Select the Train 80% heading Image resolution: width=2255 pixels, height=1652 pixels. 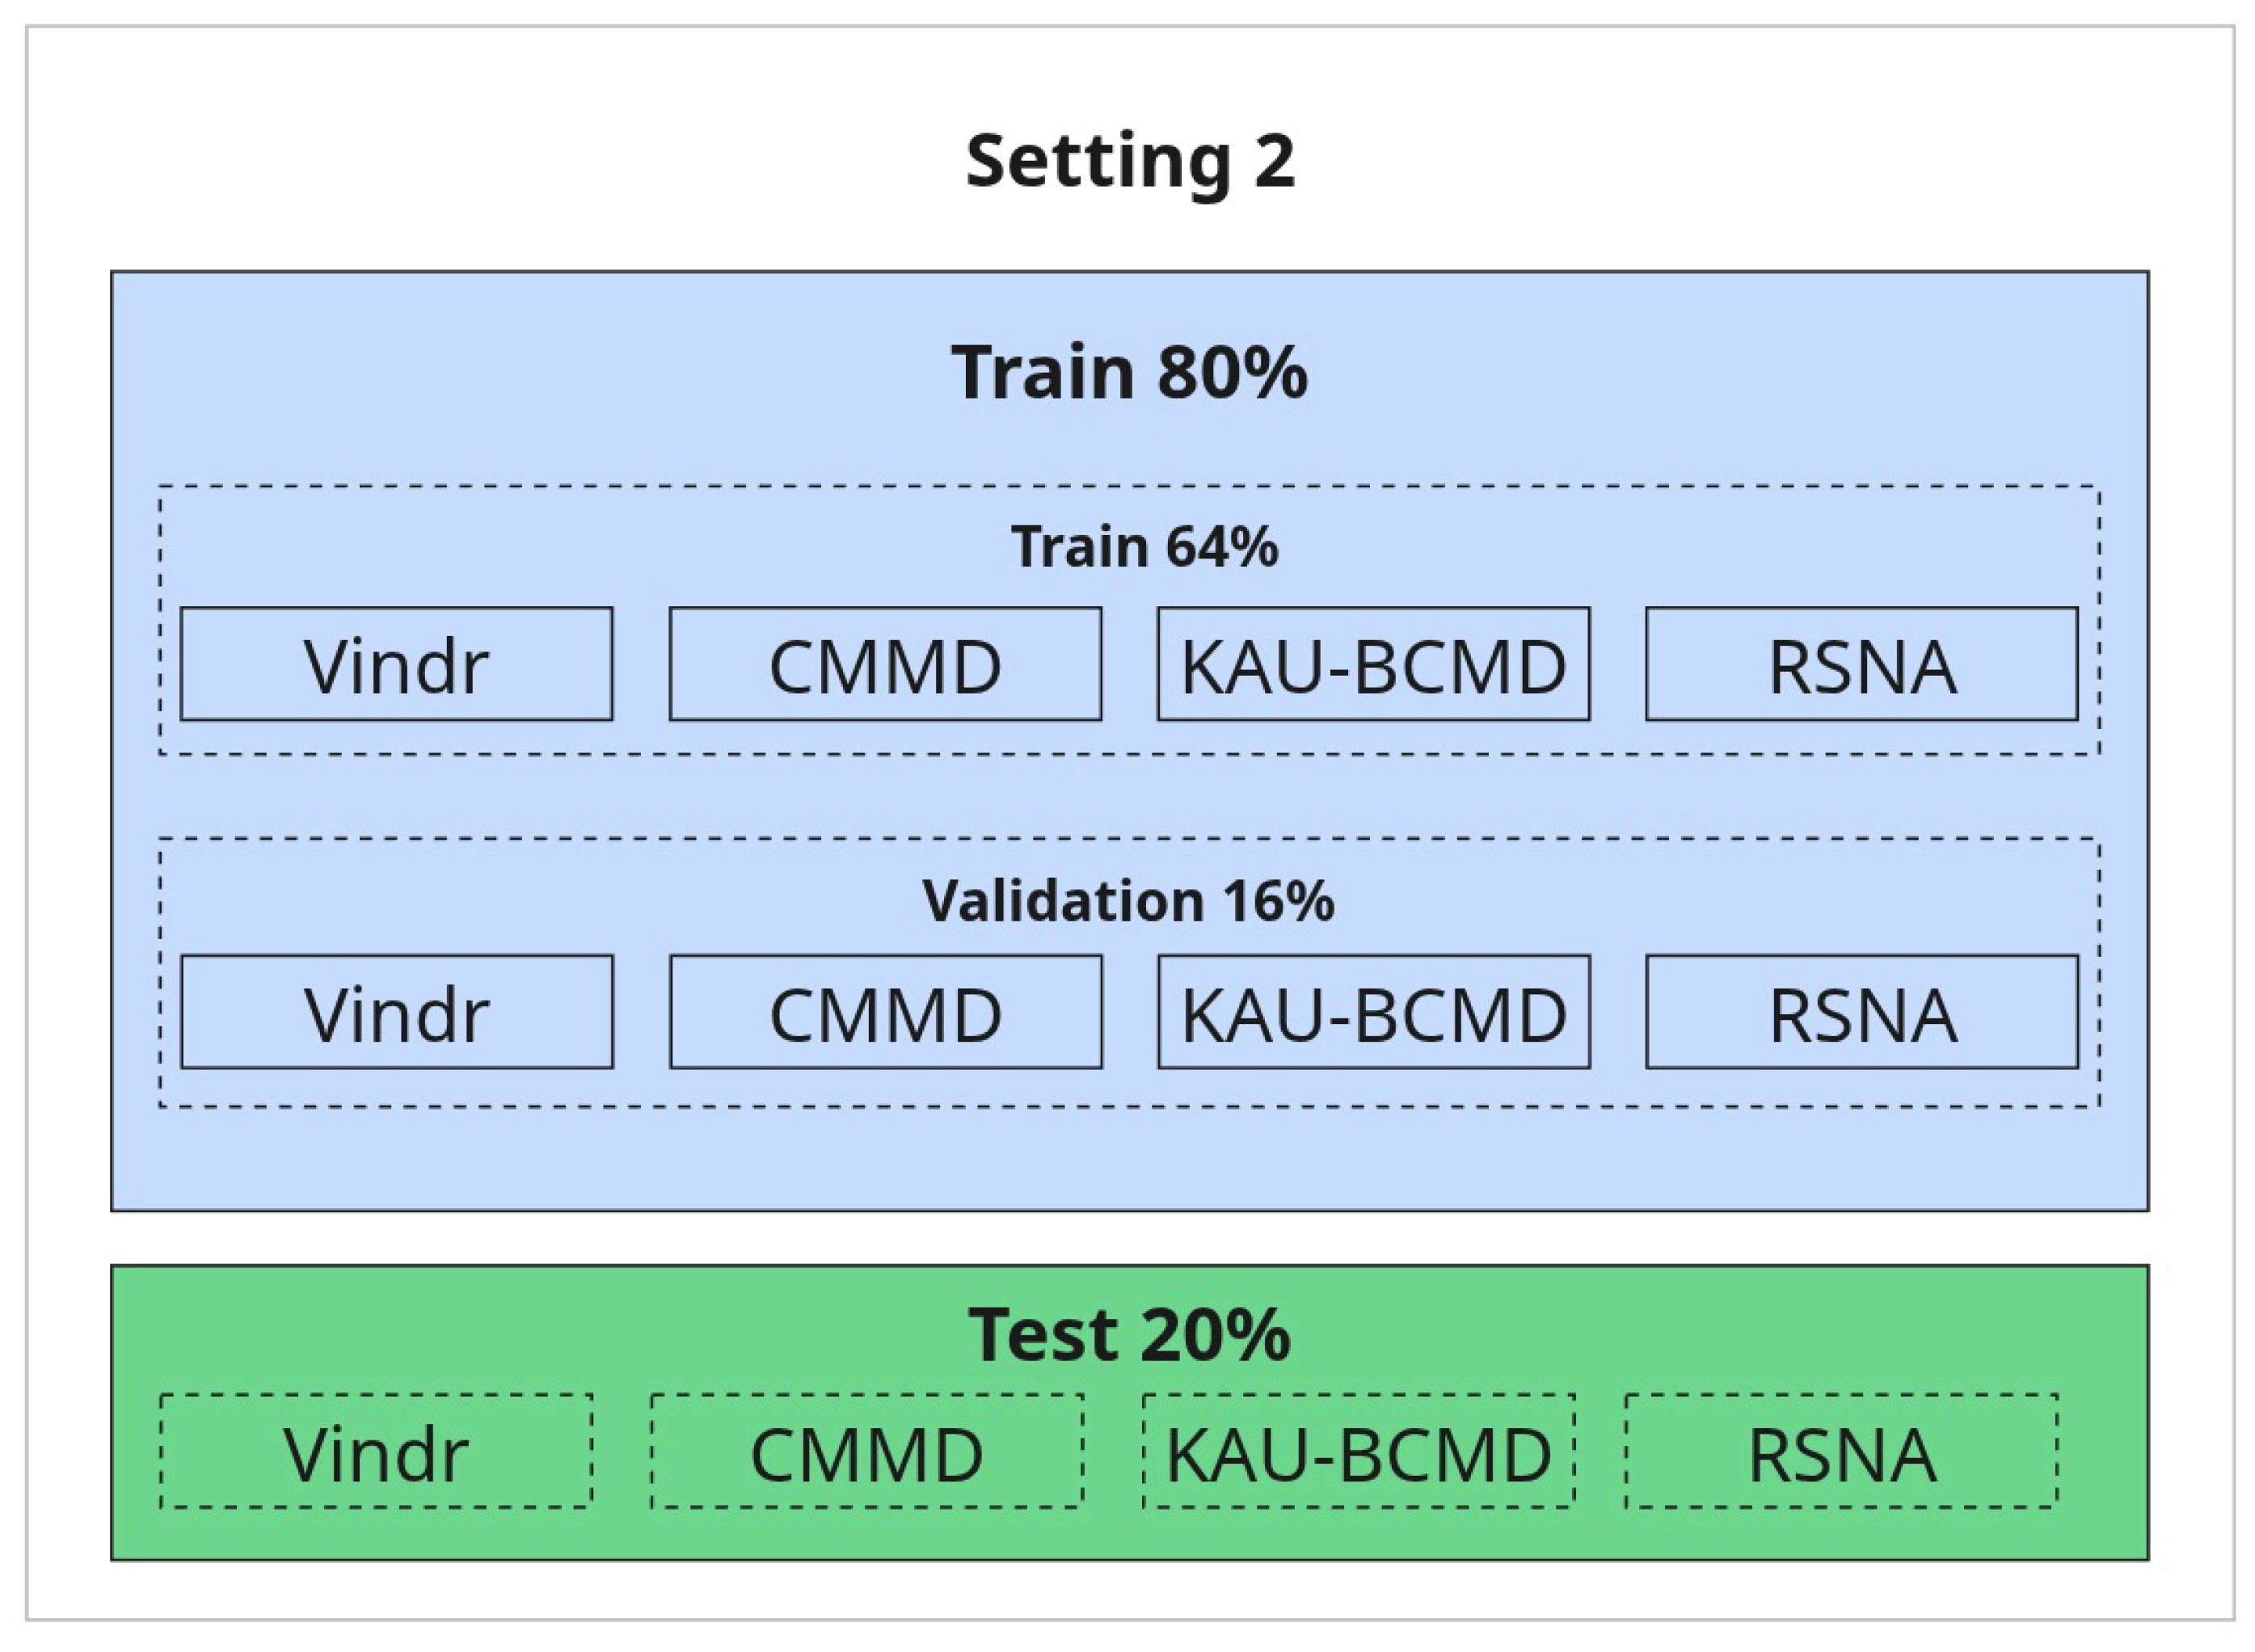point(1129,372)
